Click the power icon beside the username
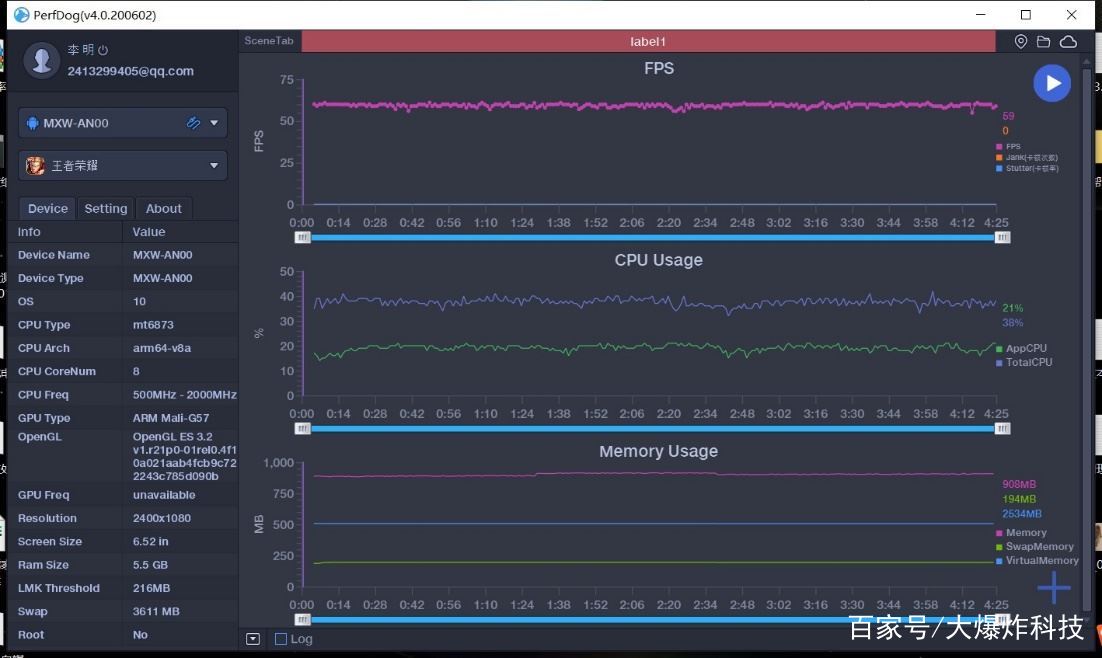 coord(103,50)
